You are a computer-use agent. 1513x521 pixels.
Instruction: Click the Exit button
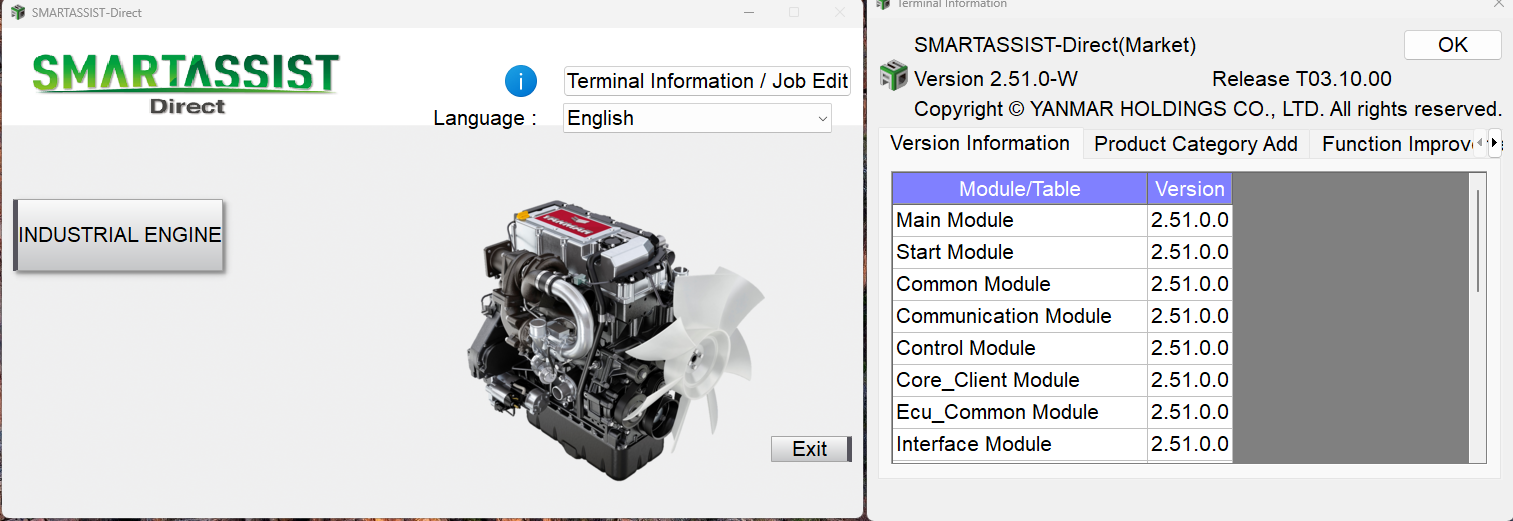coord(811,449)
